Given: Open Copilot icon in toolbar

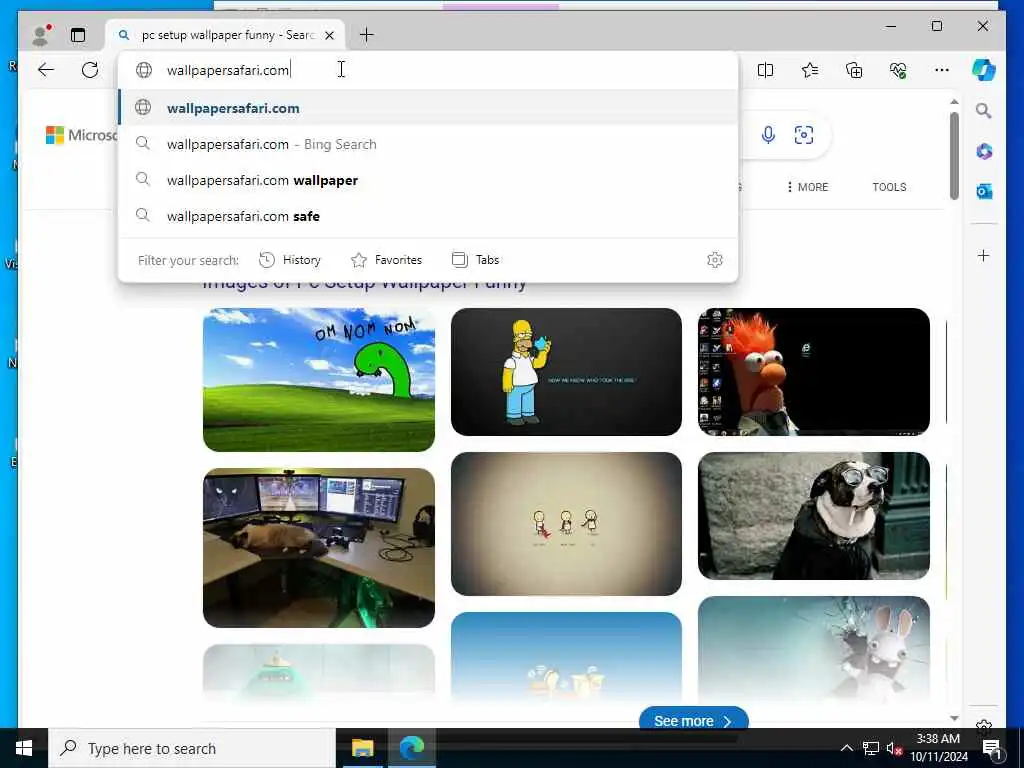Looking at the screenshot, I should pos(984,70).
